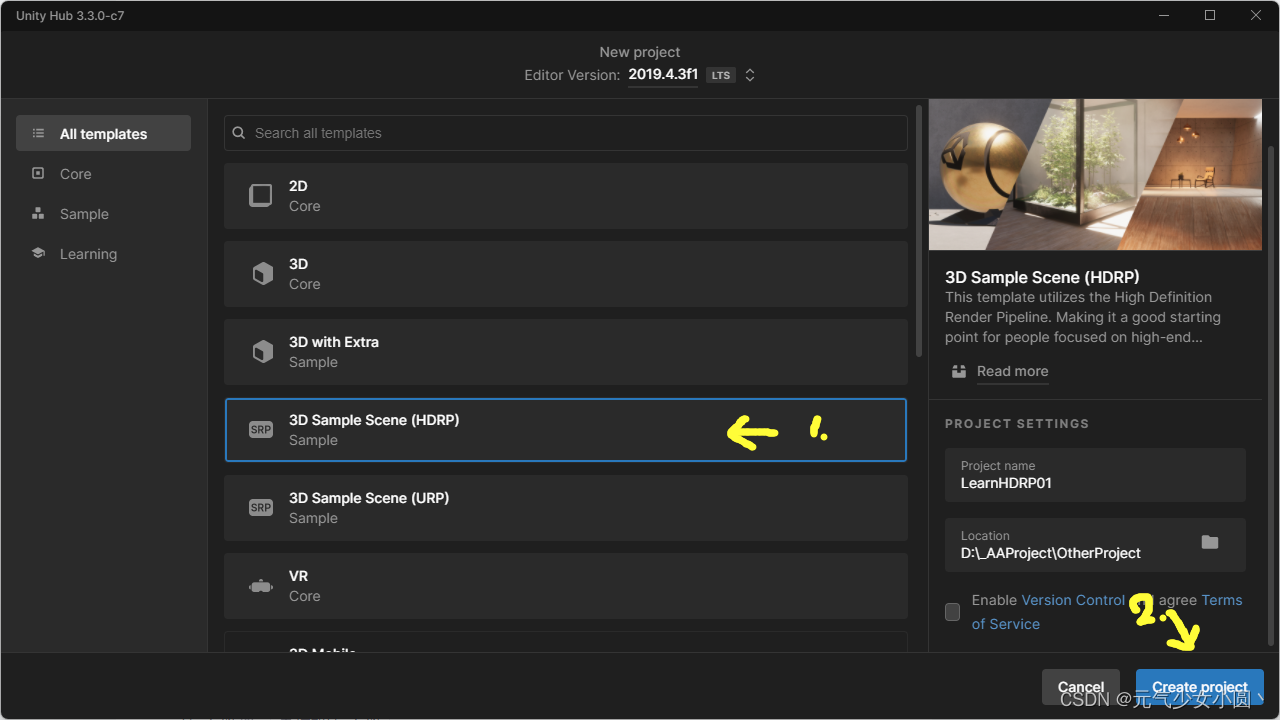Screen dimensions: 1280x720
Task: Select the 3D Sample Scene (HDRP) template
Action: pyautogui.click(x=565, y=430)
